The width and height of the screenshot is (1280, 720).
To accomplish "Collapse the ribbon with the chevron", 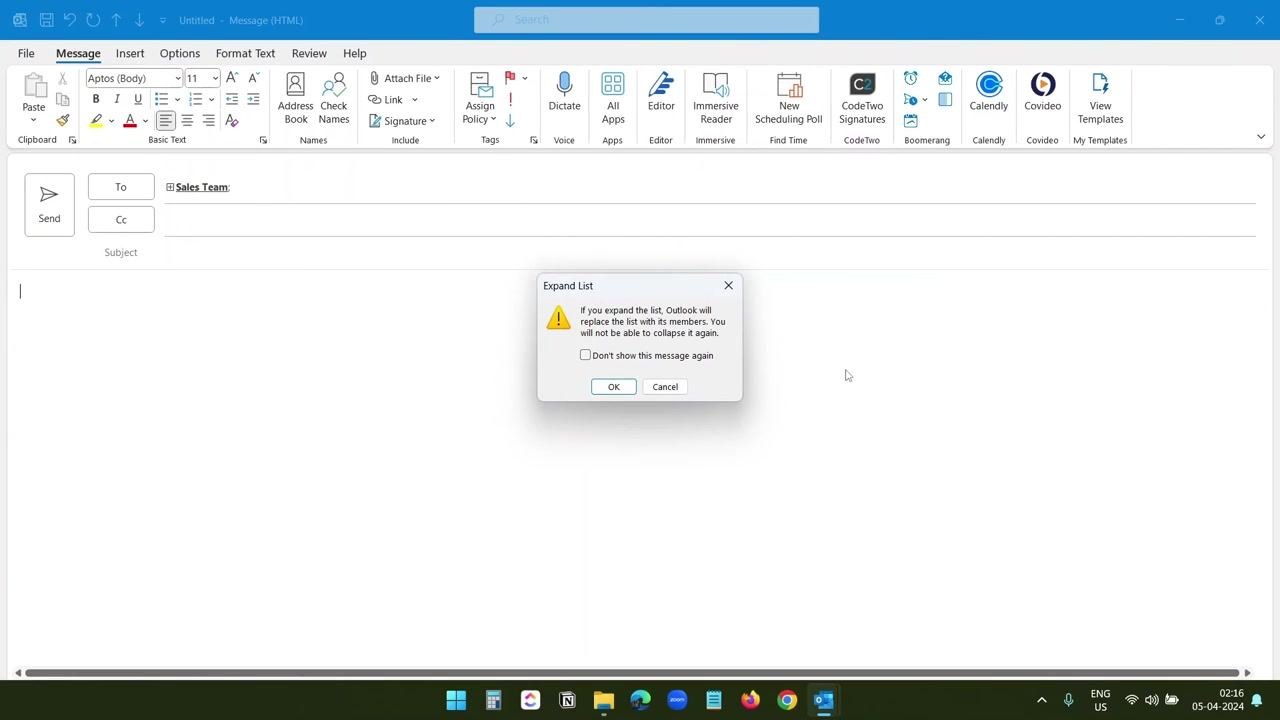I will [x=1261, y=137].
